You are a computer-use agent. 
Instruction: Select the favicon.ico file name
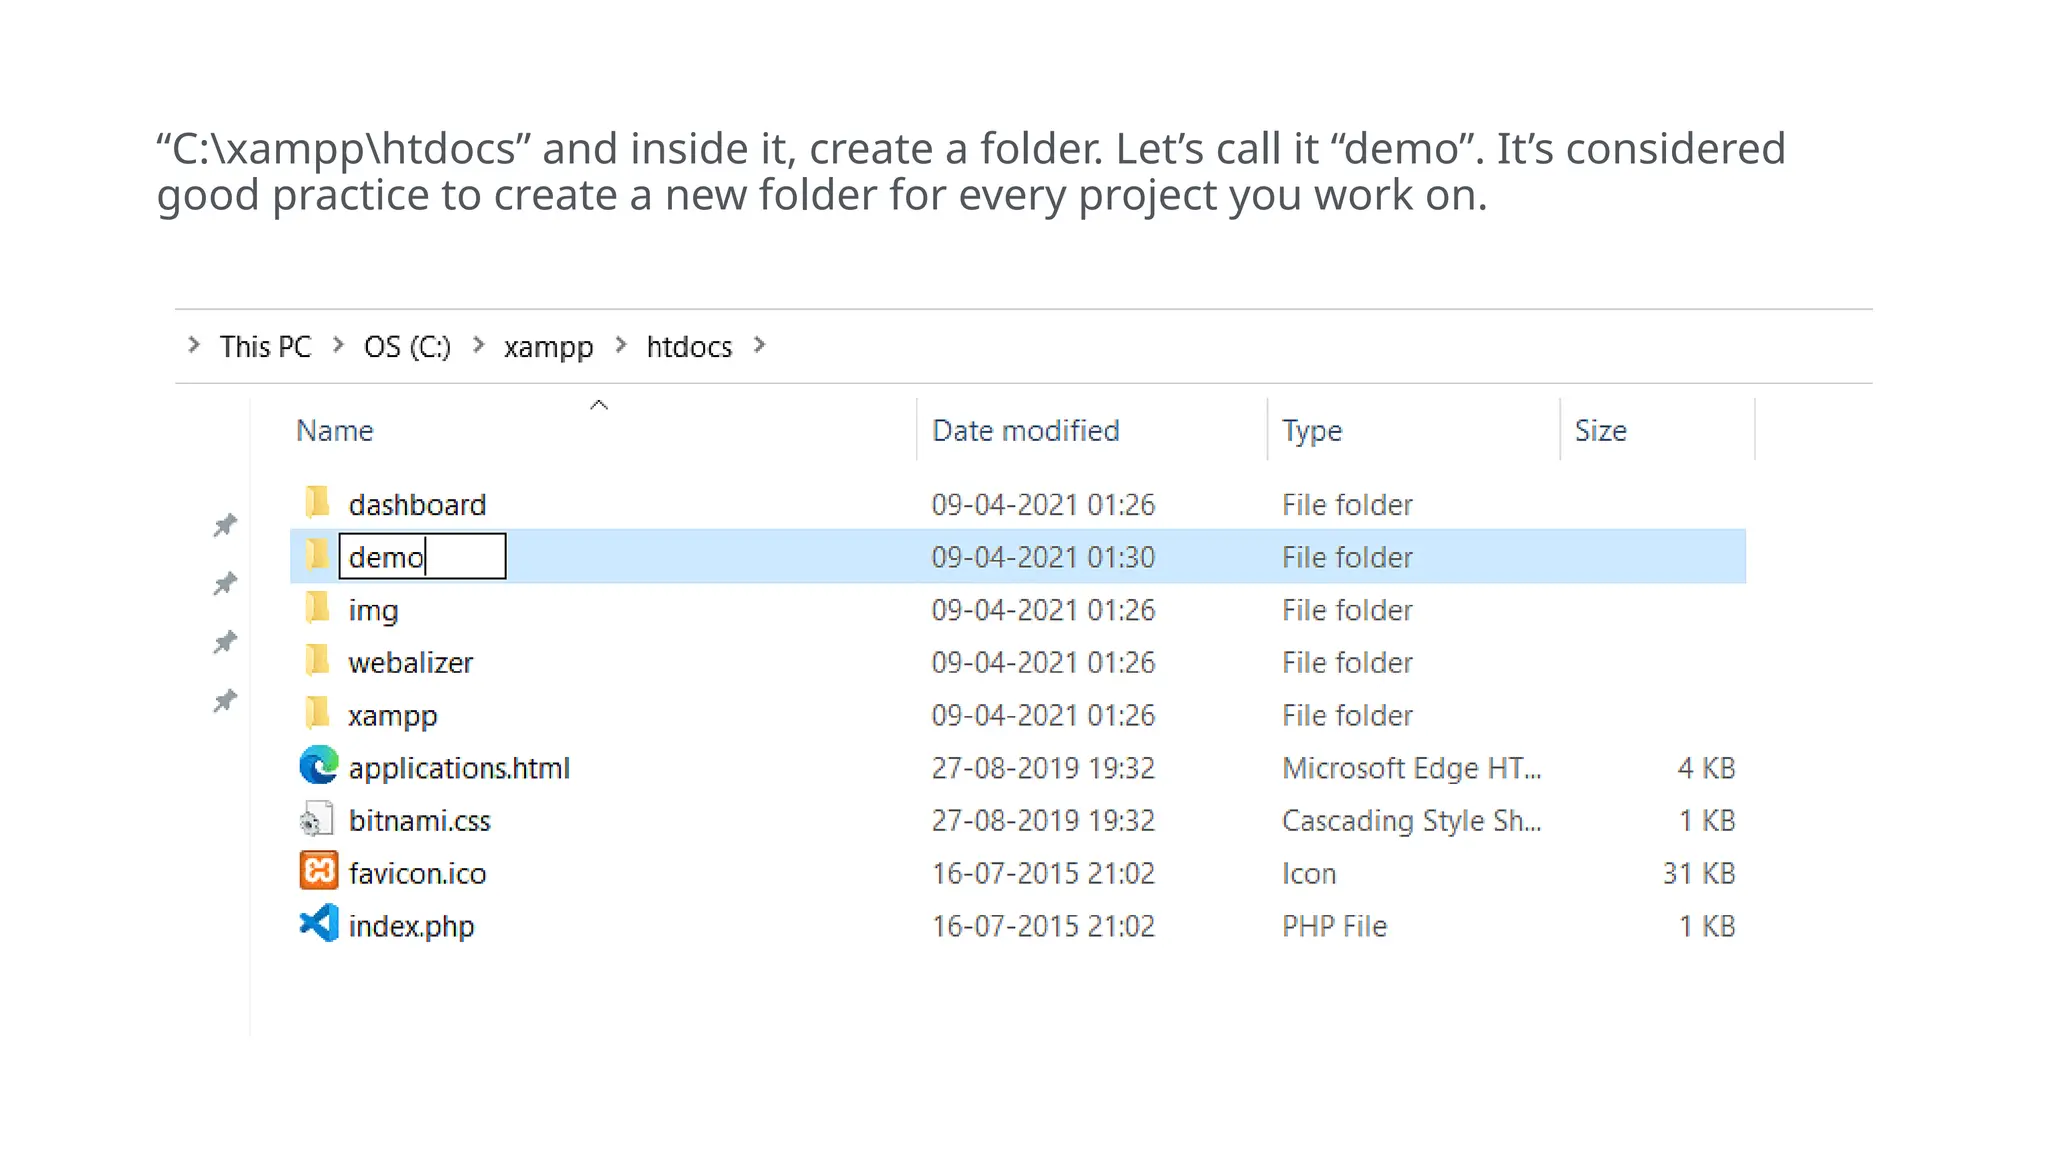pos(417,874)
